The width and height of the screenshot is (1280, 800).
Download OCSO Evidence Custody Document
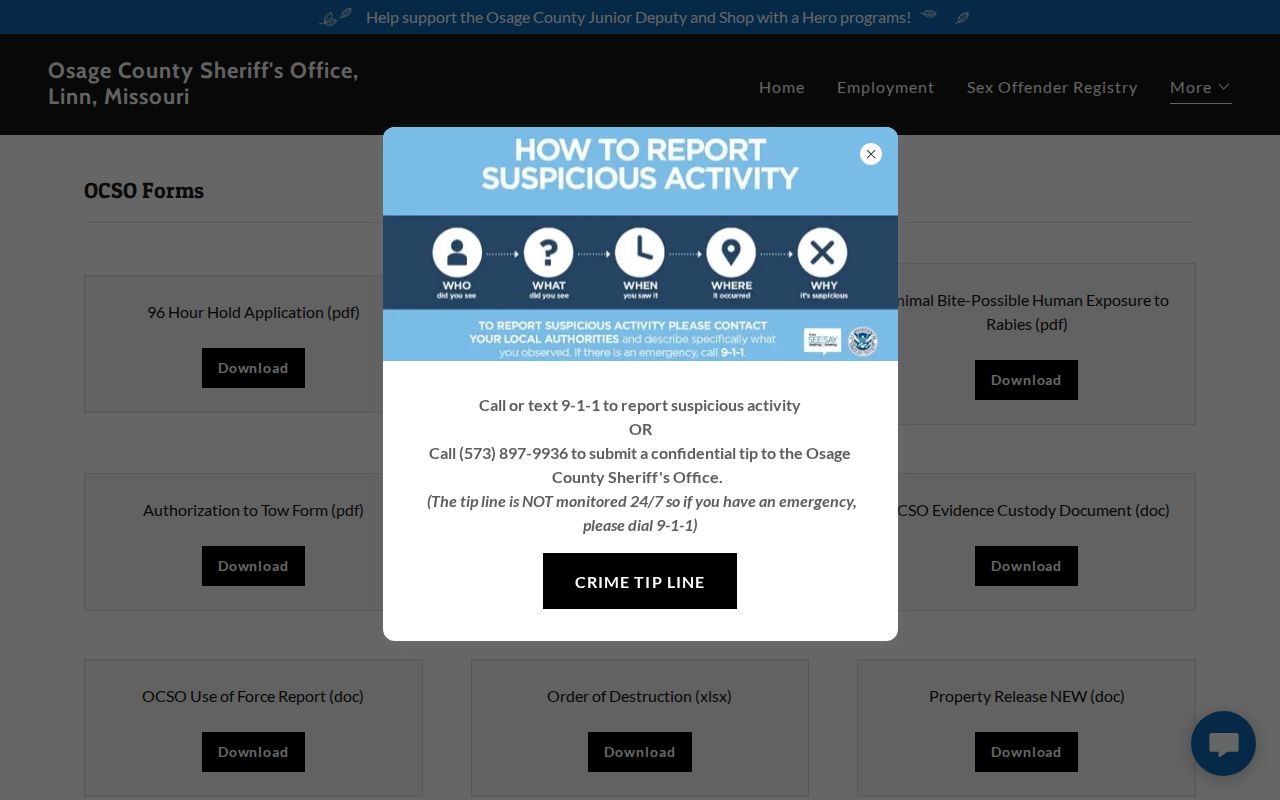pyautogui.click(x=1026, y=566)
